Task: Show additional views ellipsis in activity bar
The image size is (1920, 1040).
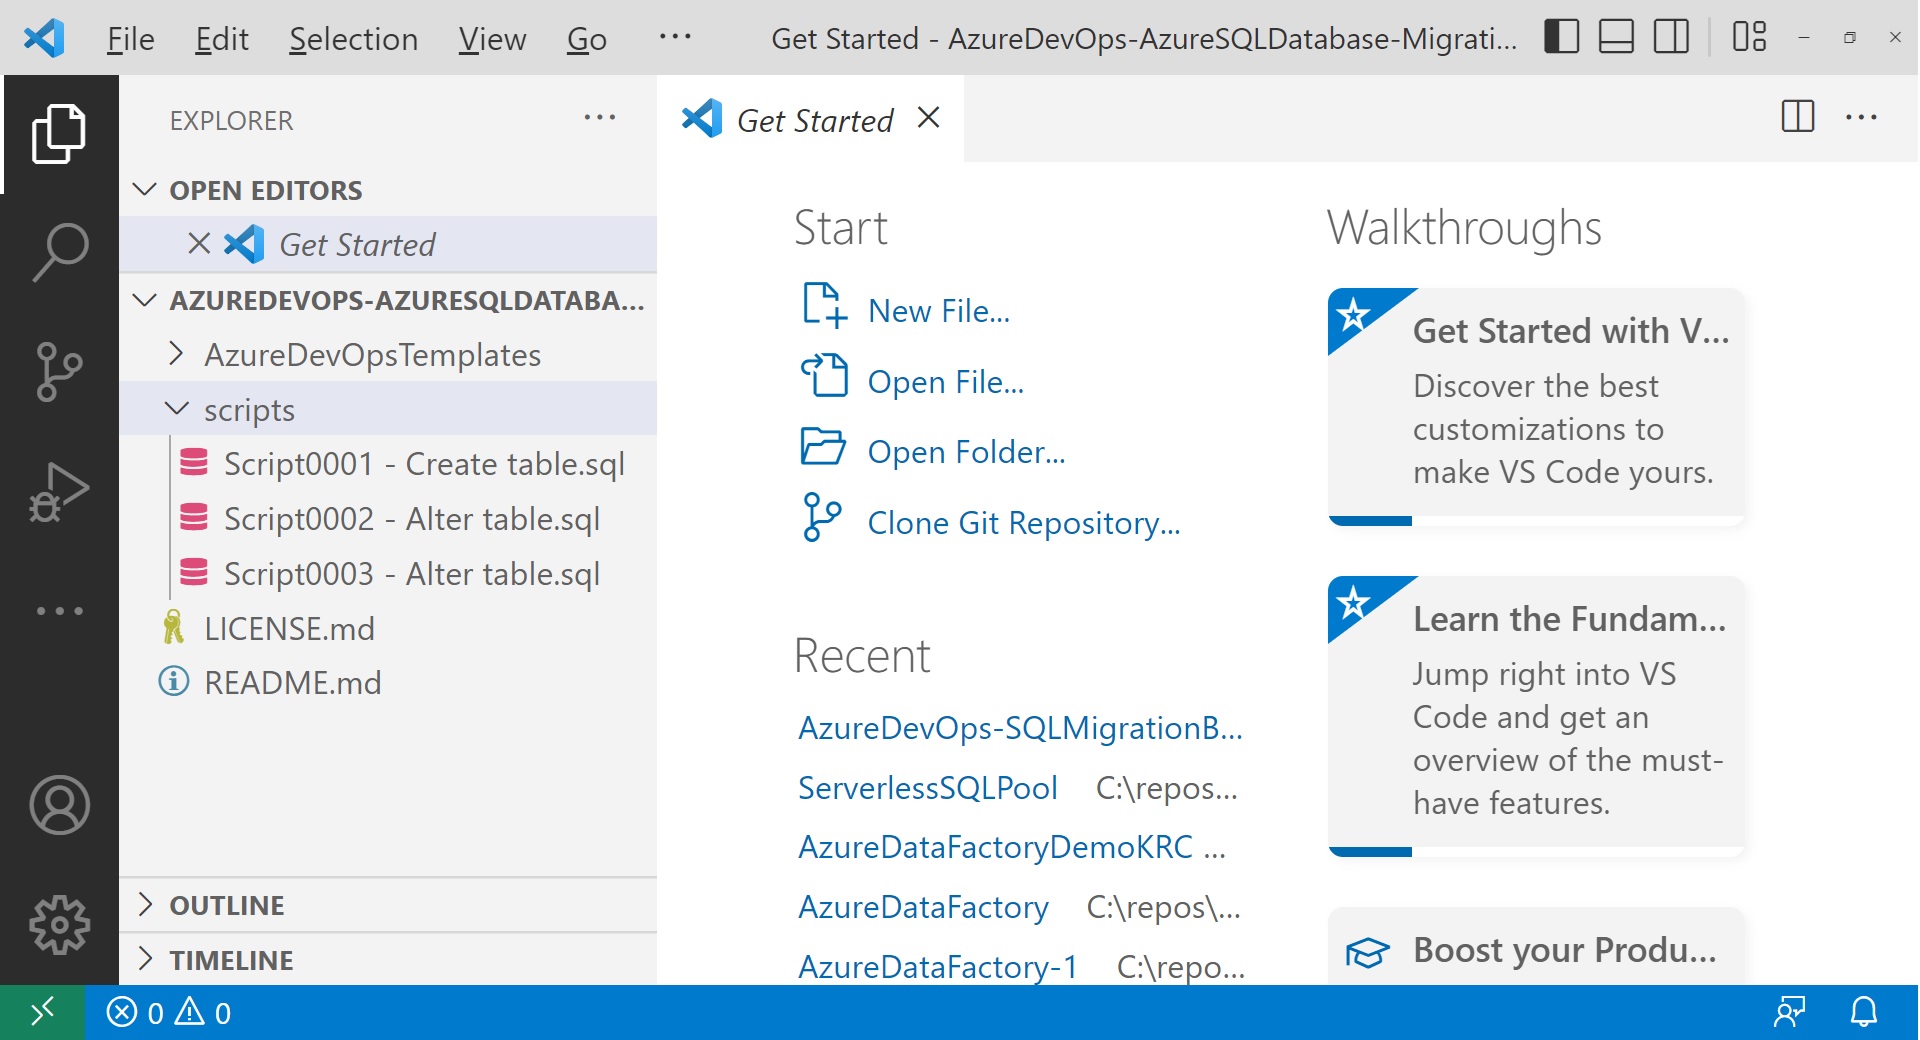Action: (x=59, y=610)
